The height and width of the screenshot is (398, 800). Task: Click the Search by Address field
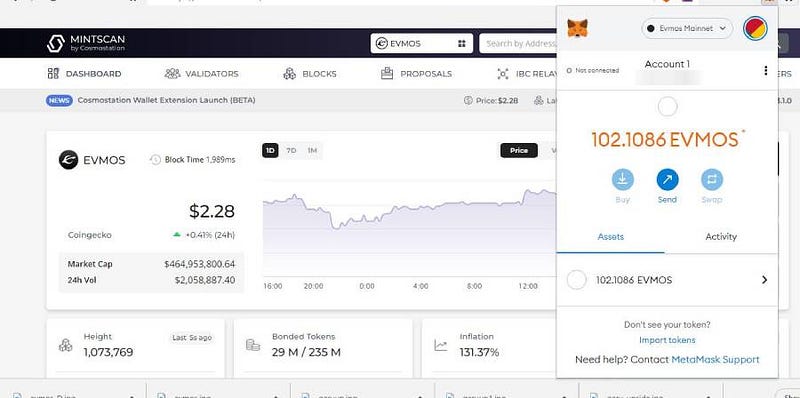click(517, 43)
